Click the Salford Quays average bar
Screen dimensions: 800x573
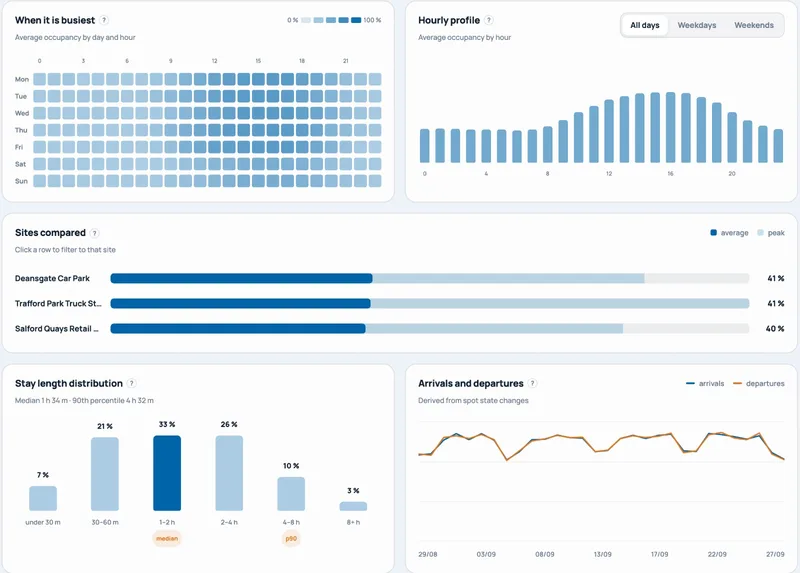click(x=238, y=329)
